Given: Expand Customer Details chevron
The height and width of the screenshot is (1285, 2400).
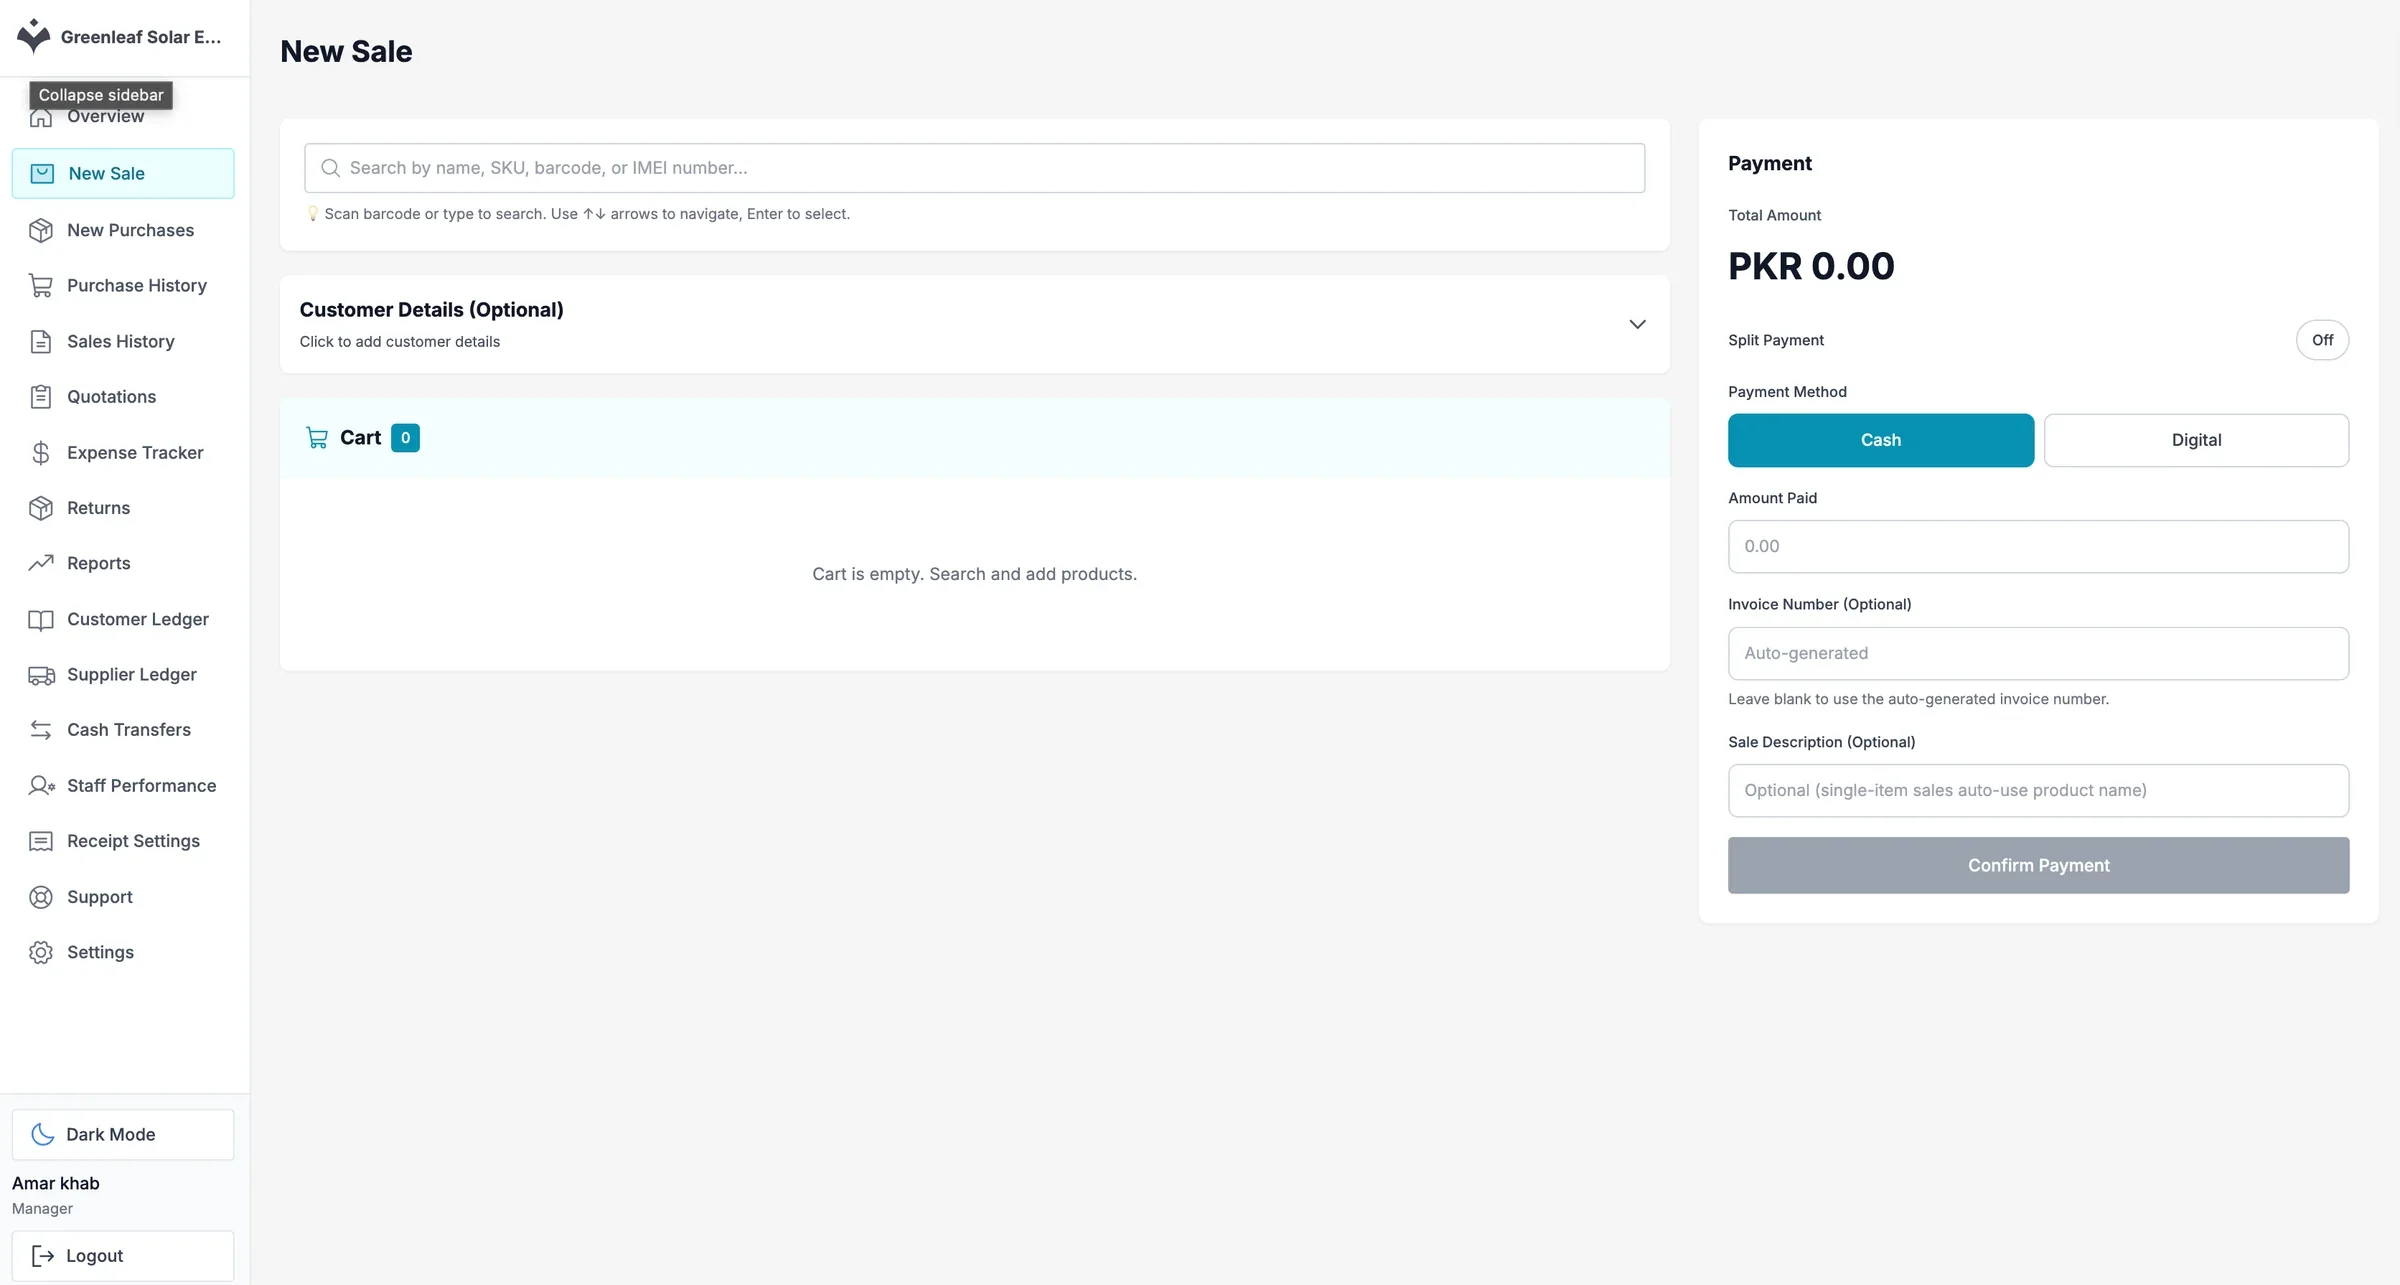Looking at the screenshot, I should (1637, 324).
